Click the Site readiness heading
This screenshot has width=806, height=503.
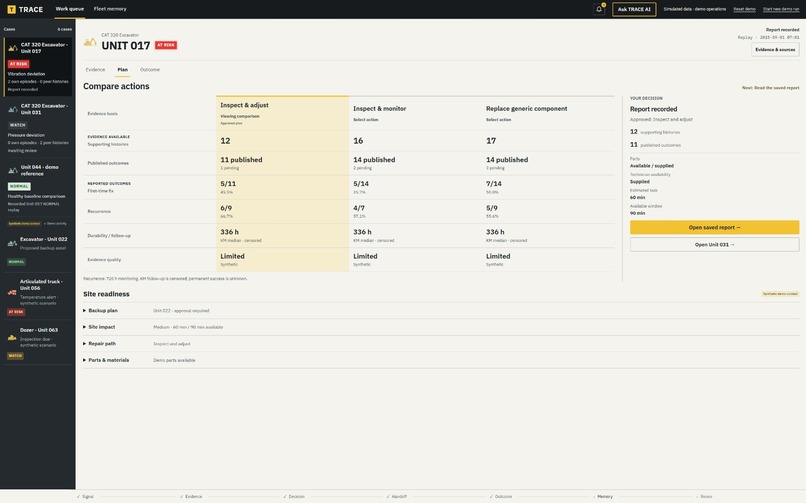click(106, 294)
